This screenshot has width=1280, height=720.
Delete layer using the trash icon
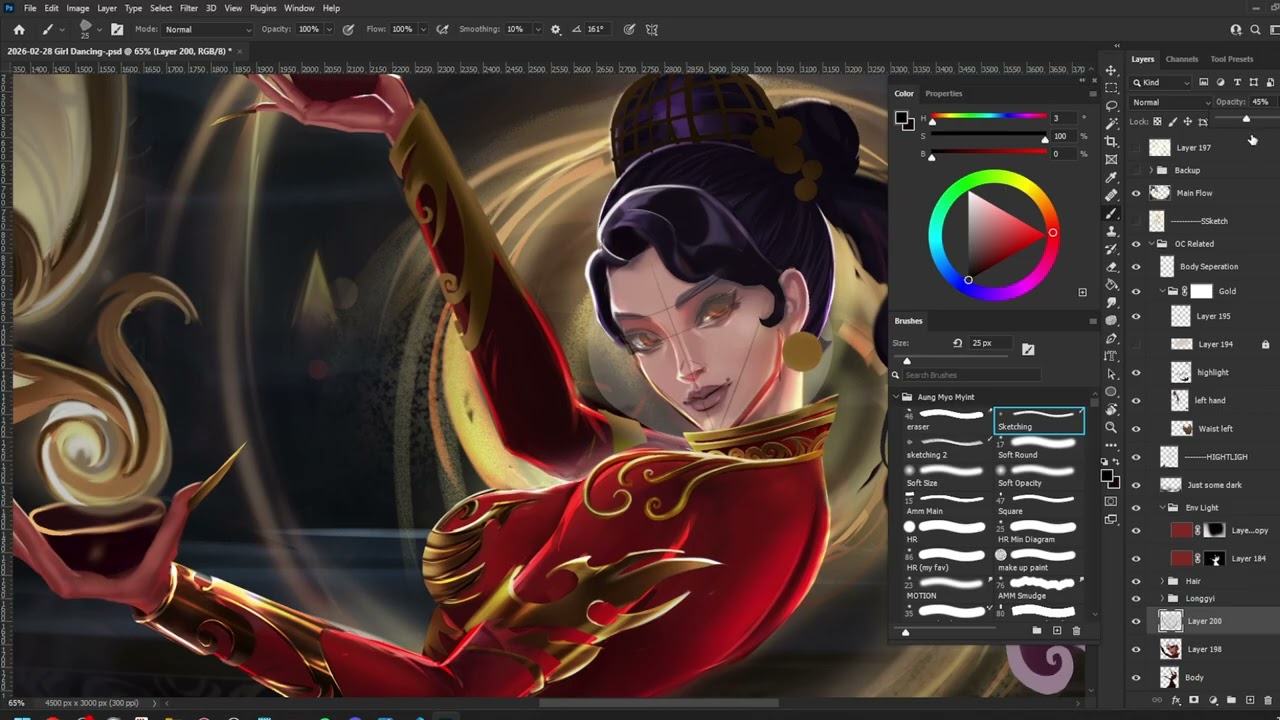[x=1267, y=701]
